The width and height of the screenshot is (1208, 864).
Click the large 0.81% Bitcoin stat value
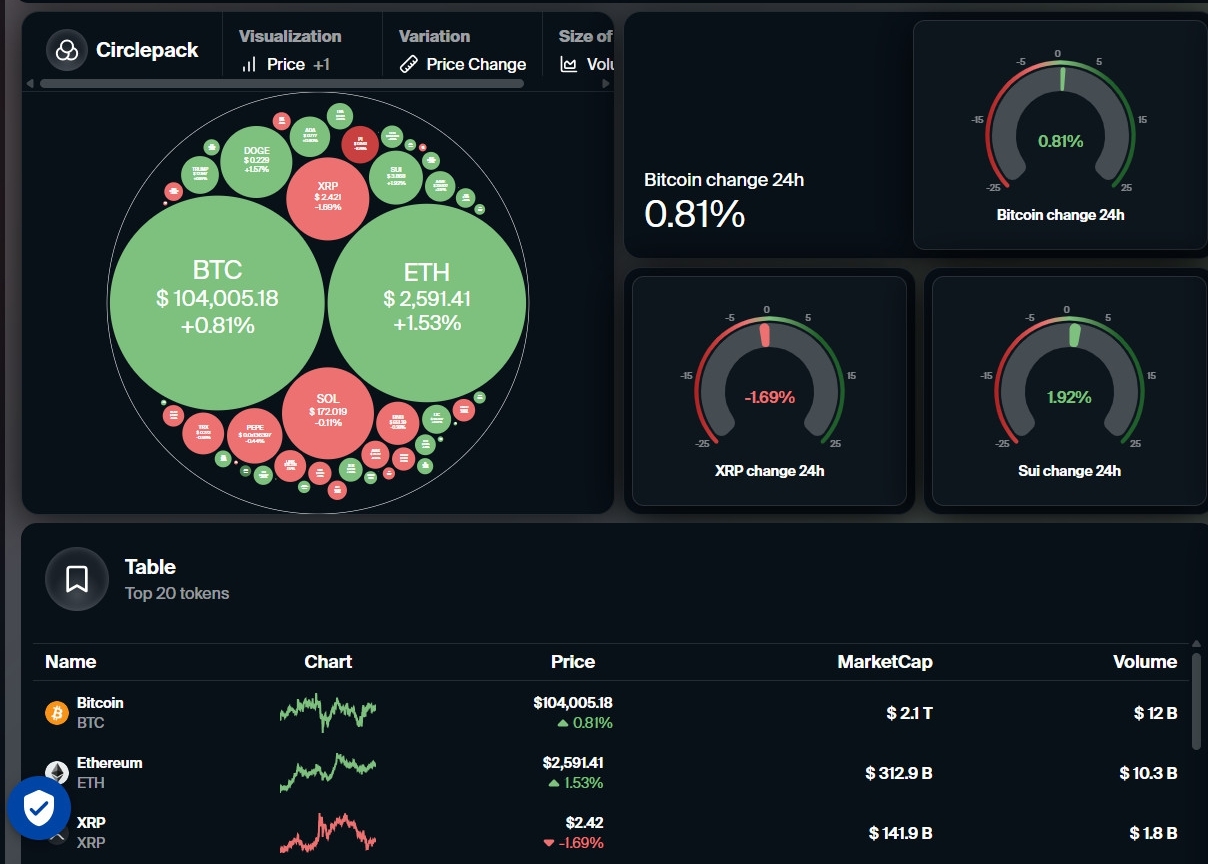[x=694, y=214]
